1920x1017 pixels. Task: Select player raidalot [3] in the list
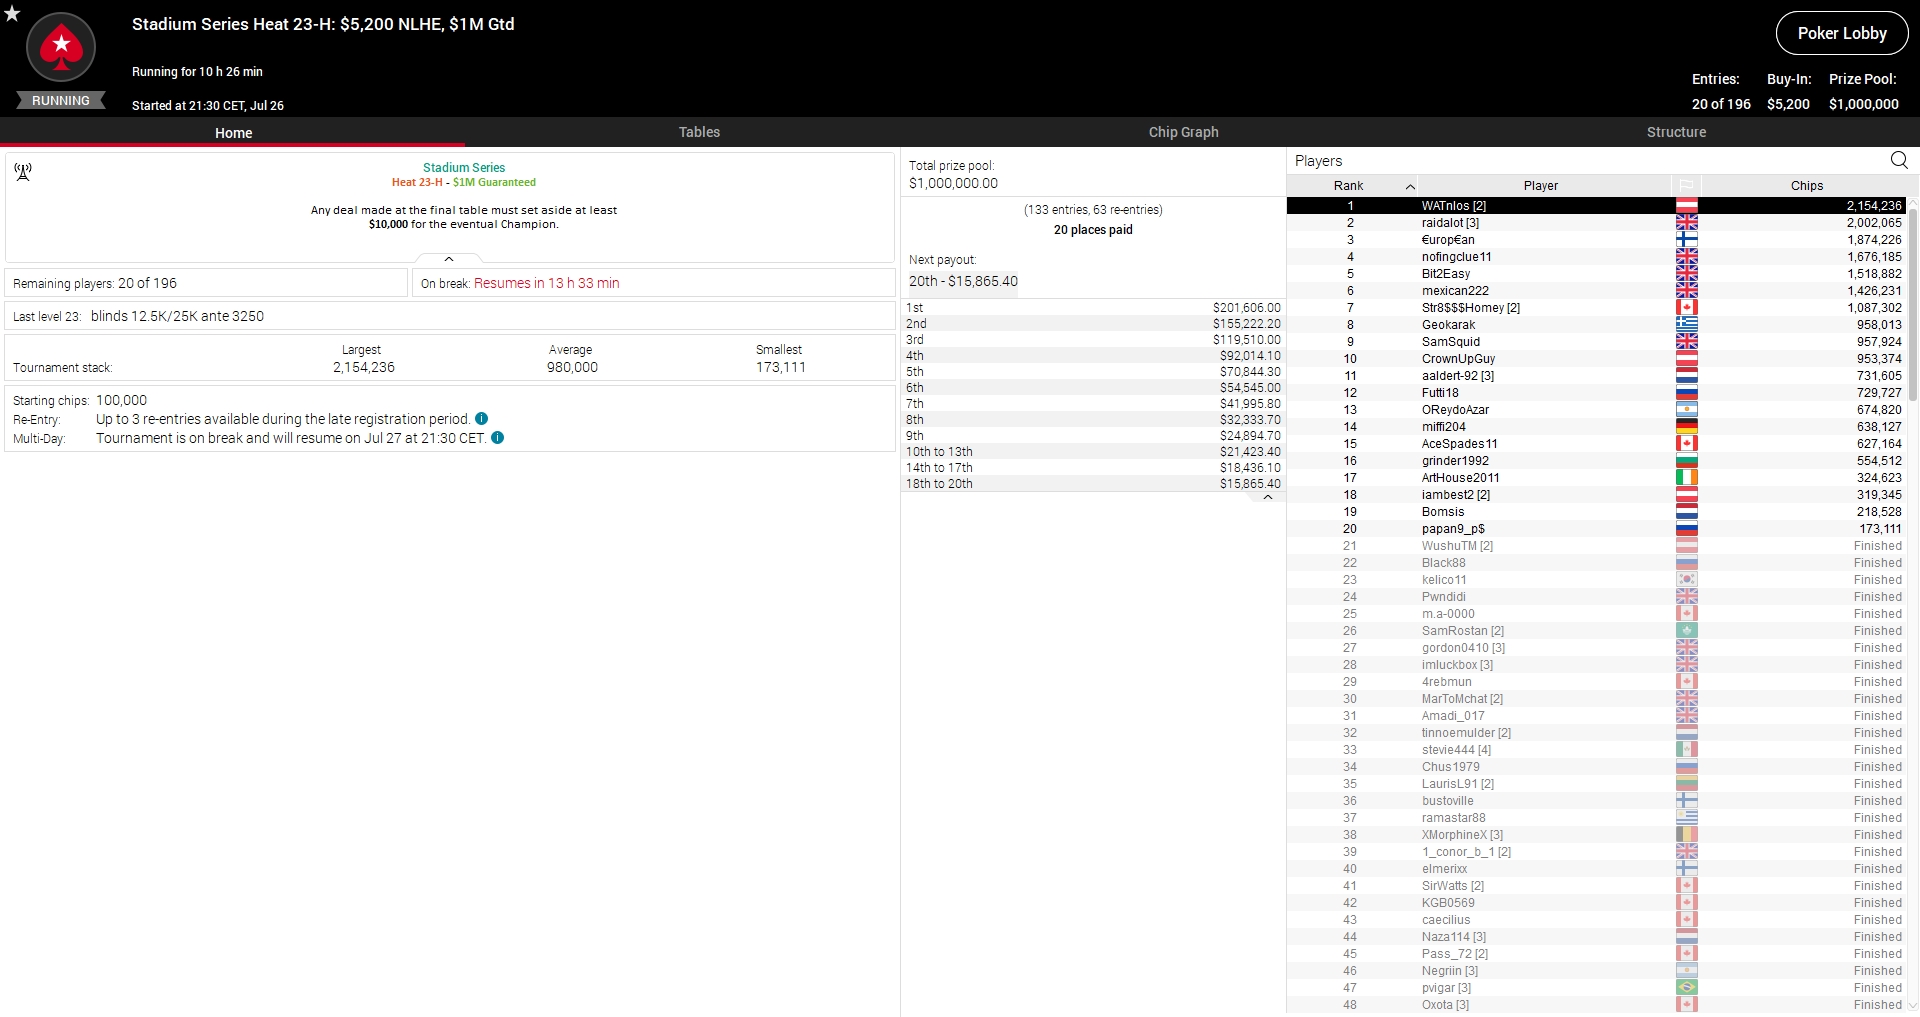[1597, 223]
